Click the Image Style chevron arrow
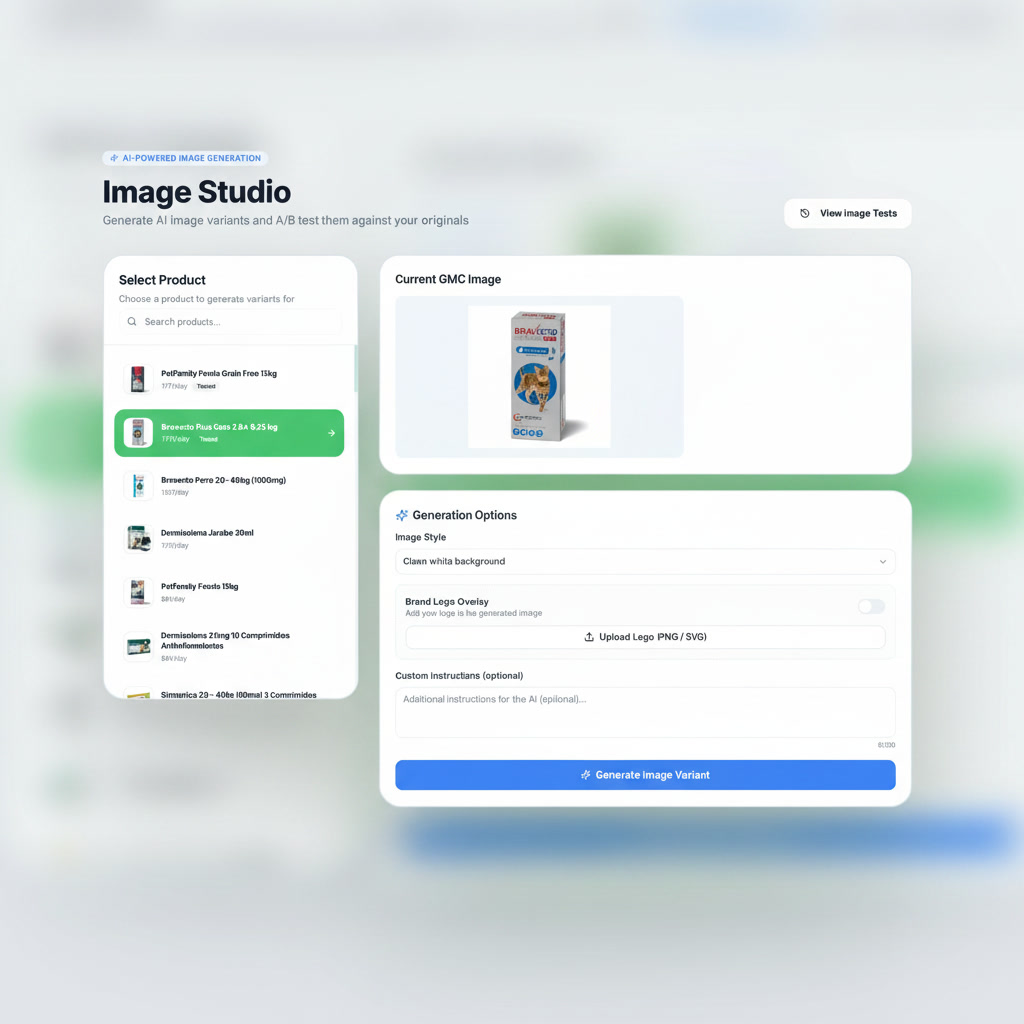 [883, 562]
